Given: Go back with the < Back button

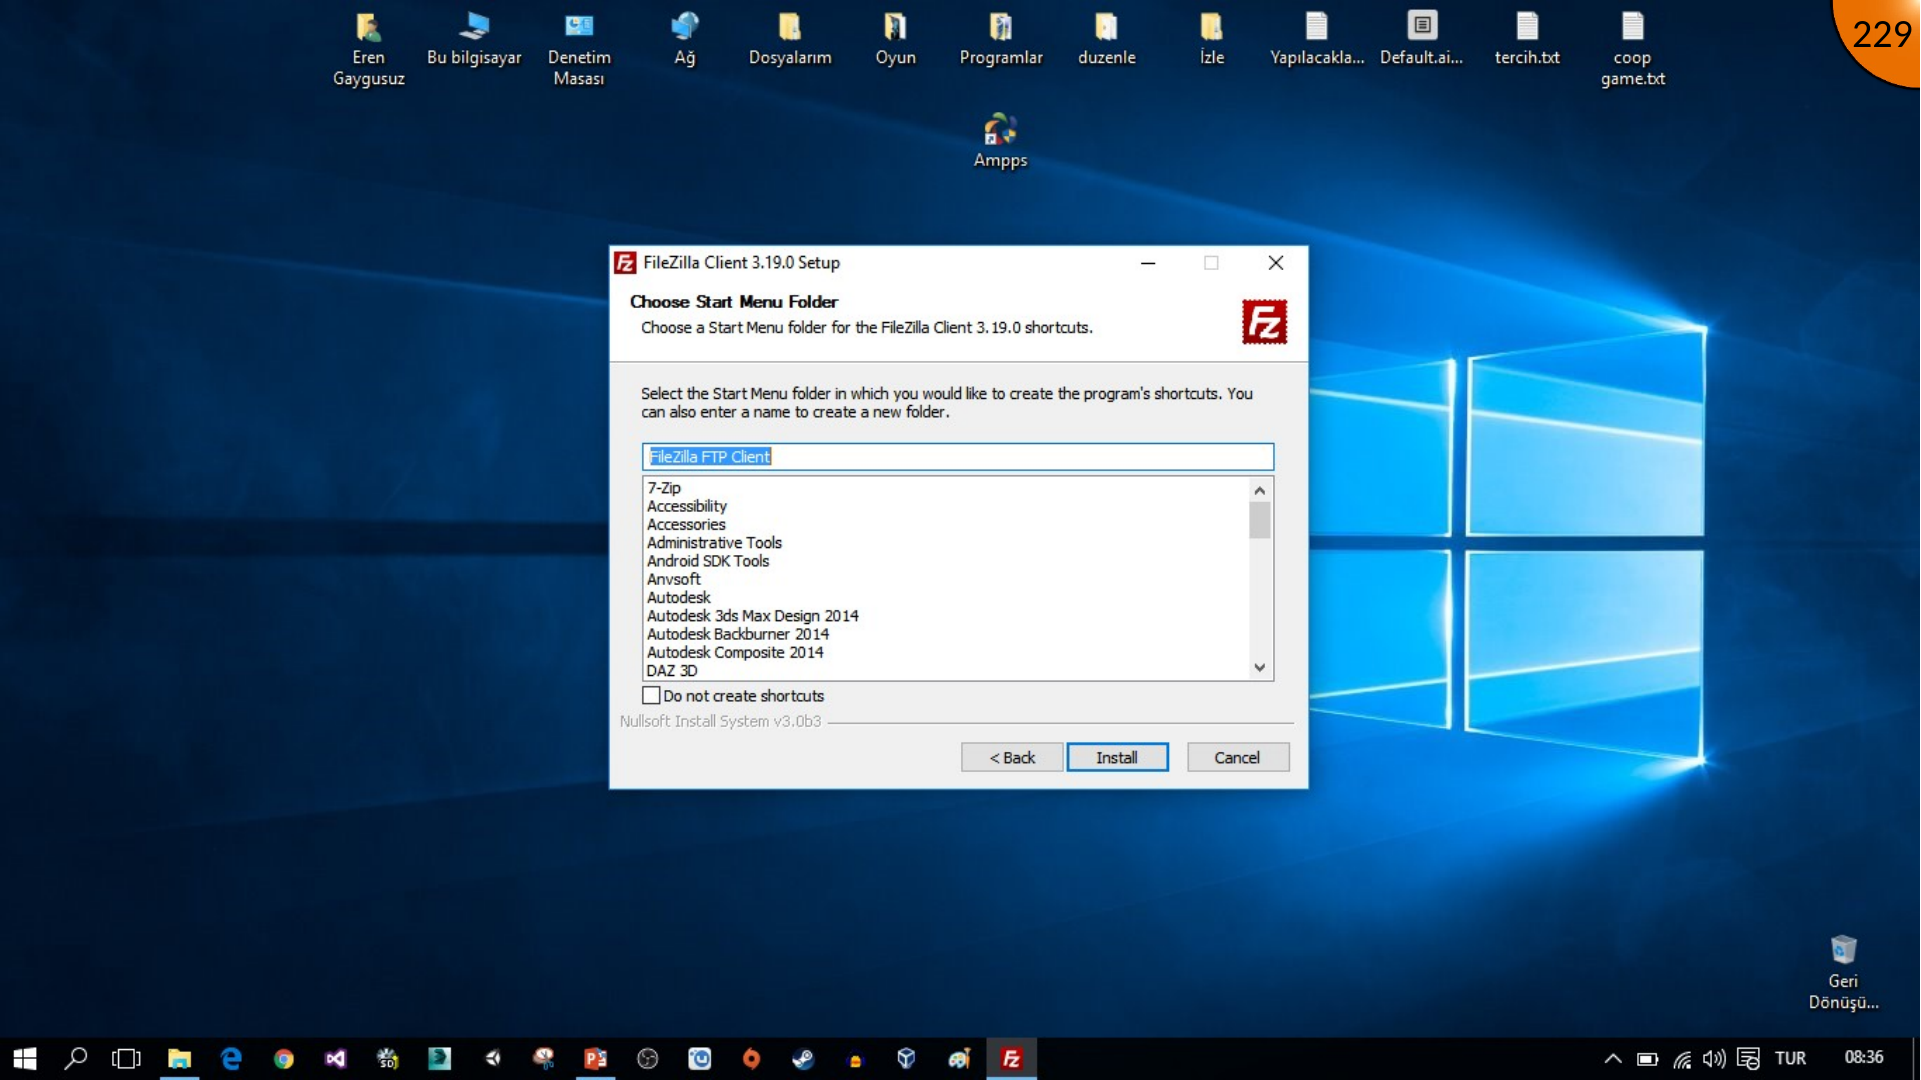Looking at the screenshot, I should pyautogui.click(x=1012, y=757).
